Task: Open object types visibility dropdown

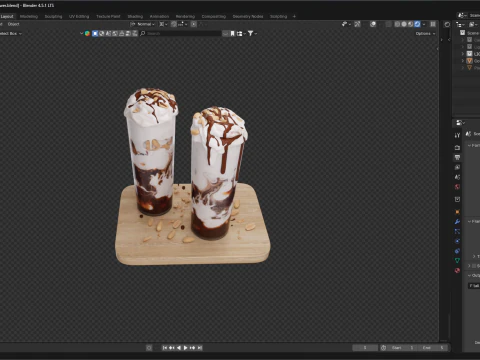Action: coord(346,24)
